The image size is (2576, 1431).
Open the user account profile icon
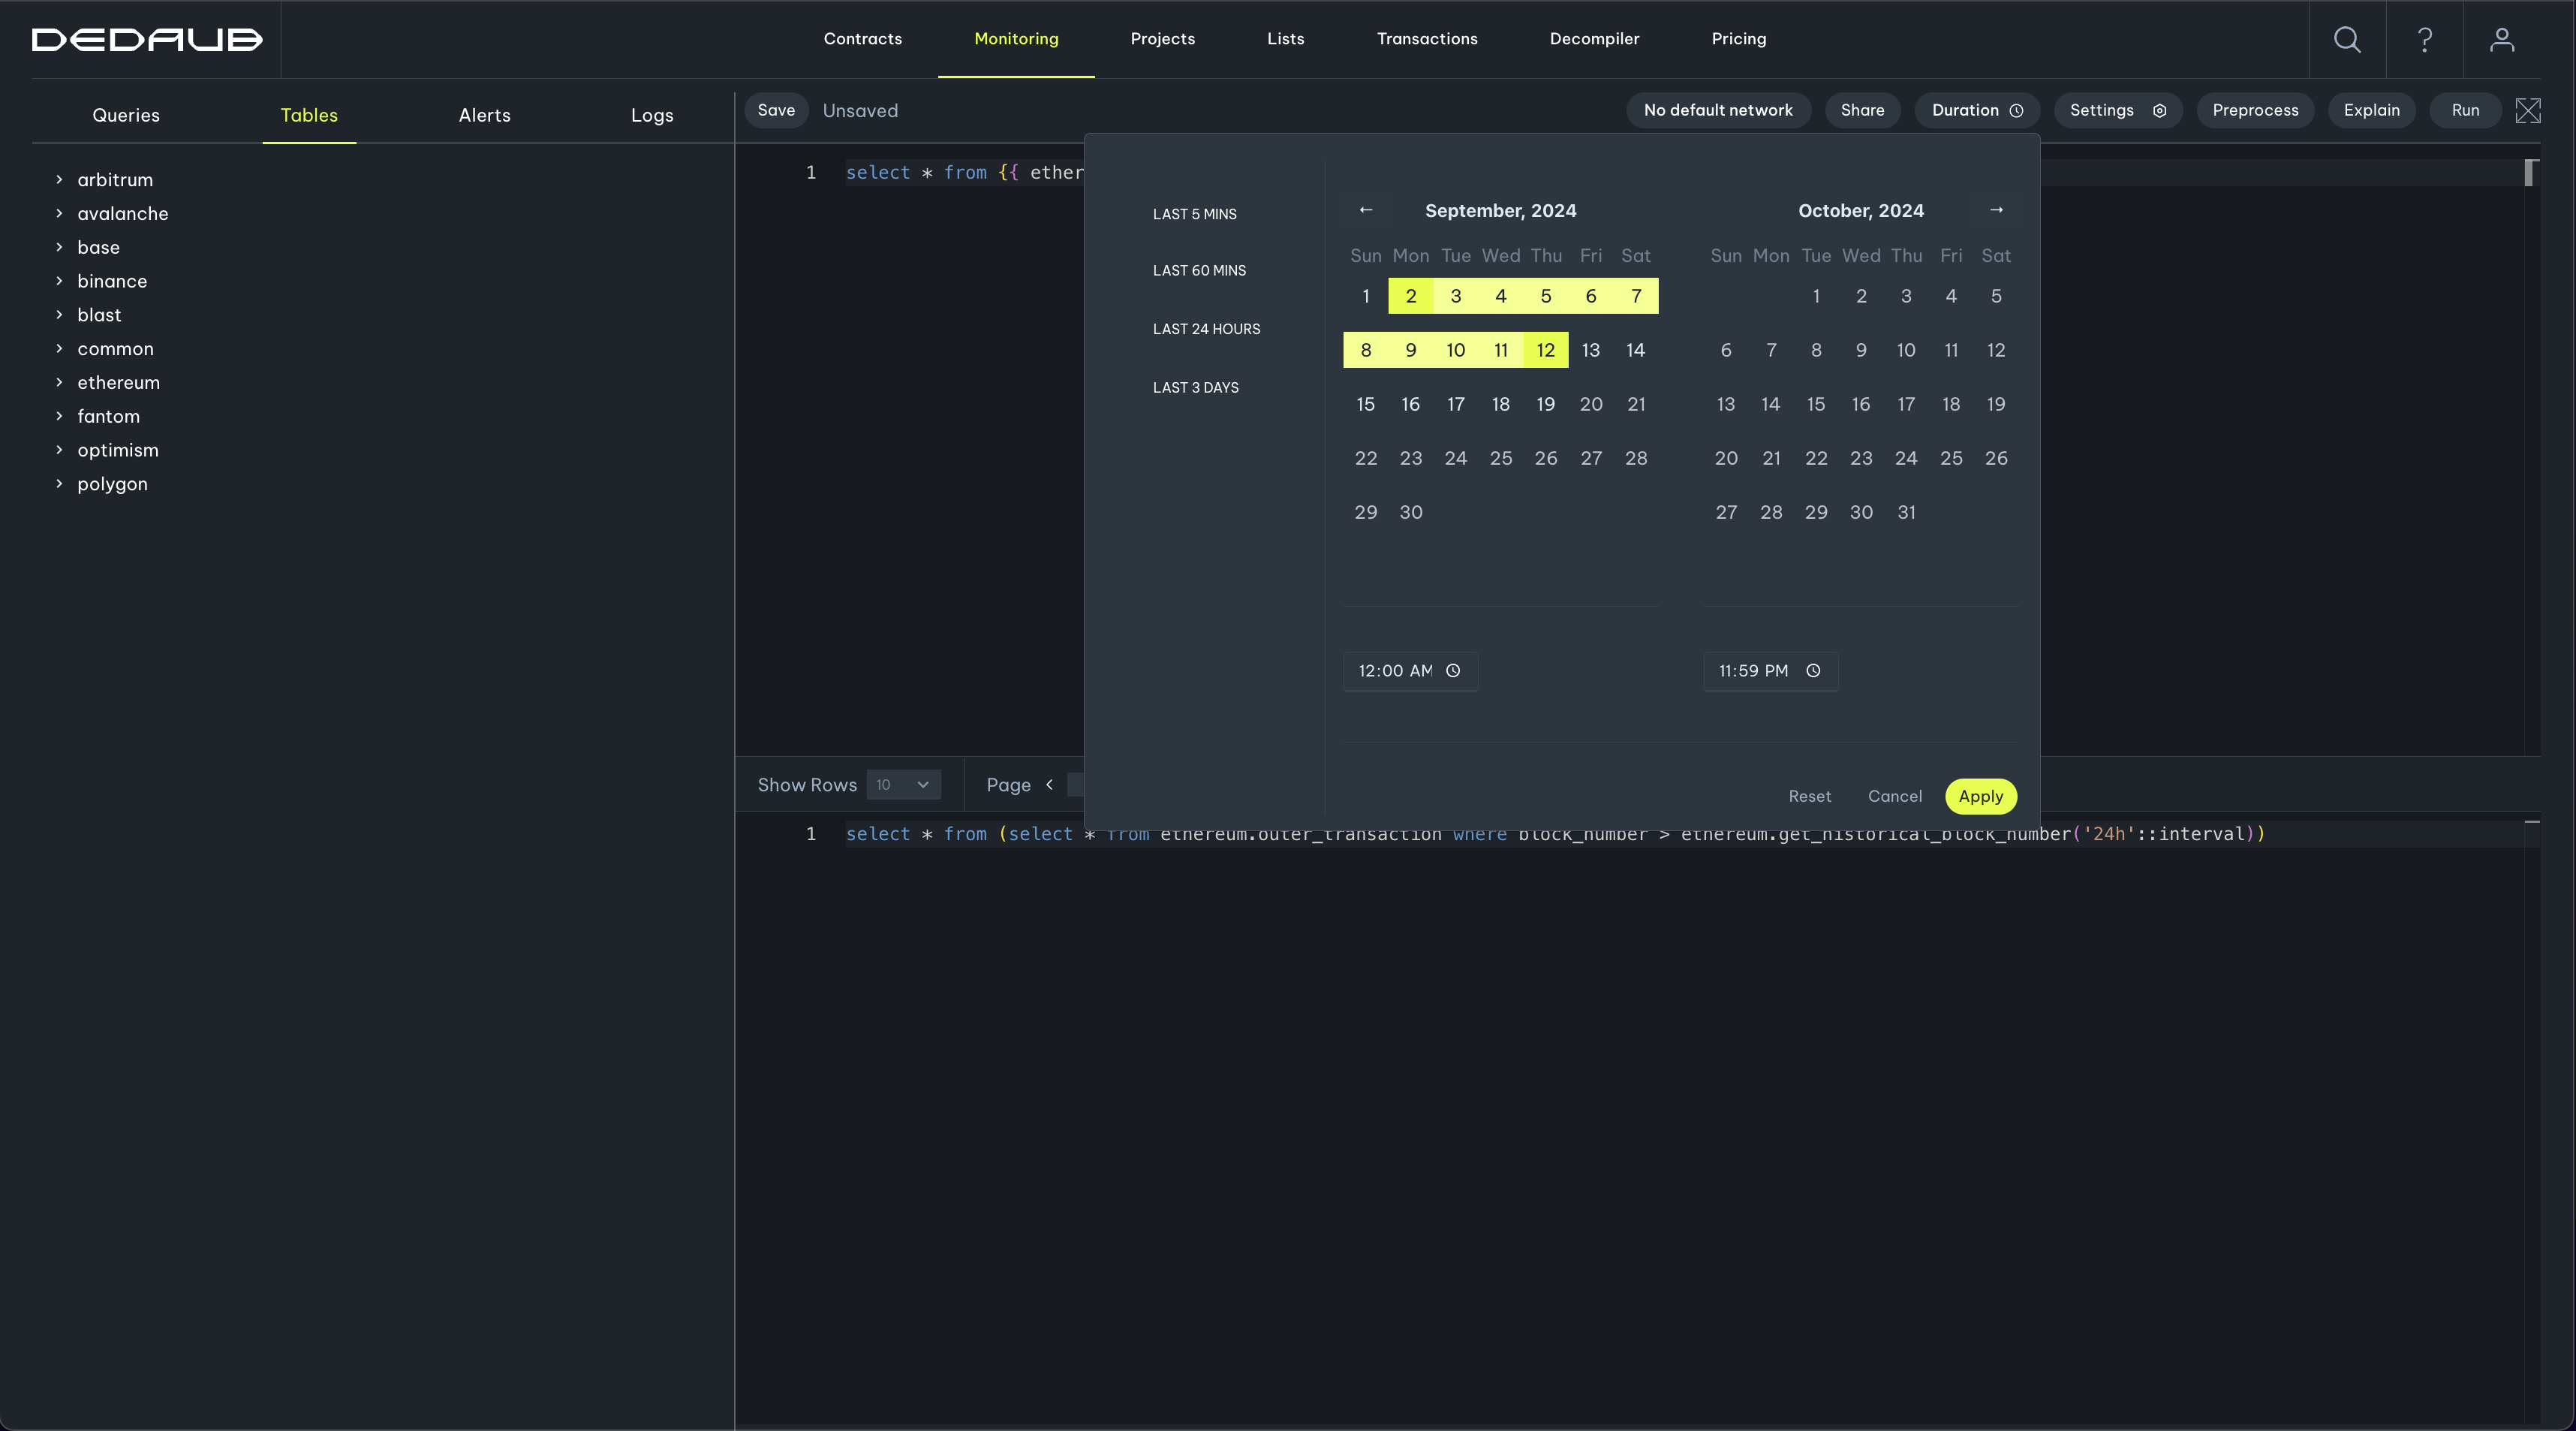click(x=2502, y=39)
